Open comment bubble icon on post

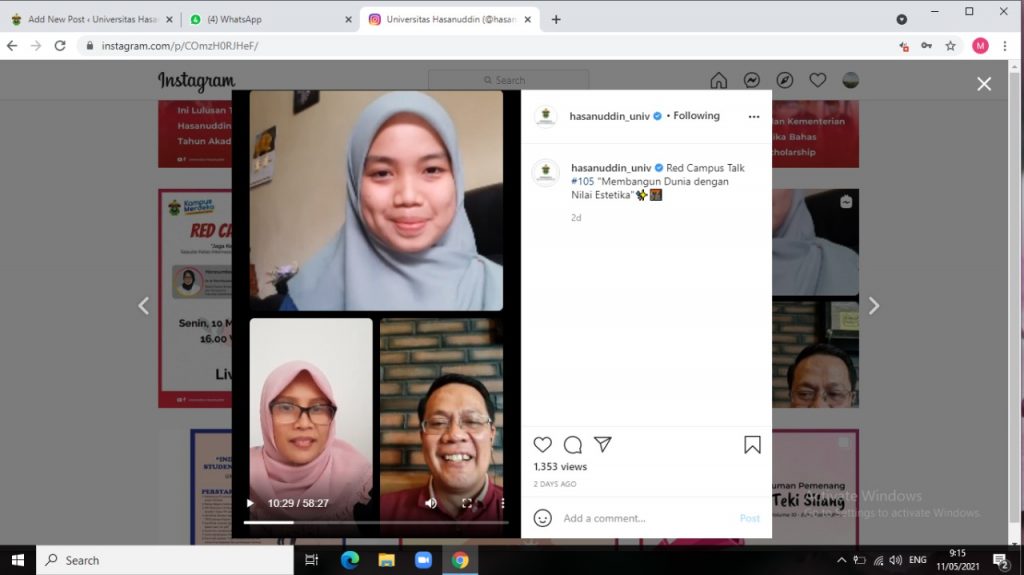tap(573, 444)
